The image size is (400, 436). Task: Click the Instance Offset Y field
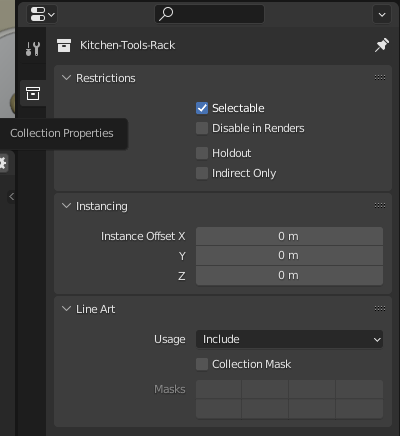coord(289,256)
